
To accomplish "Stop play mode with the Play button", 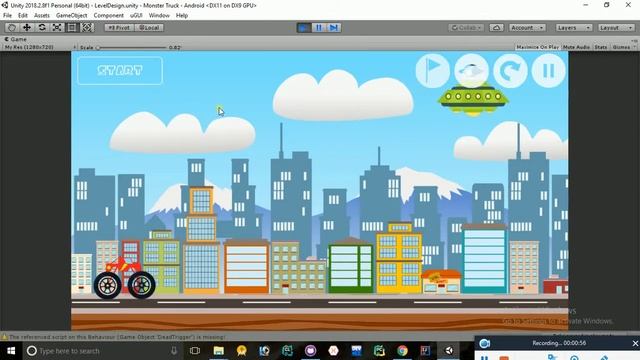I will [304, 27].
